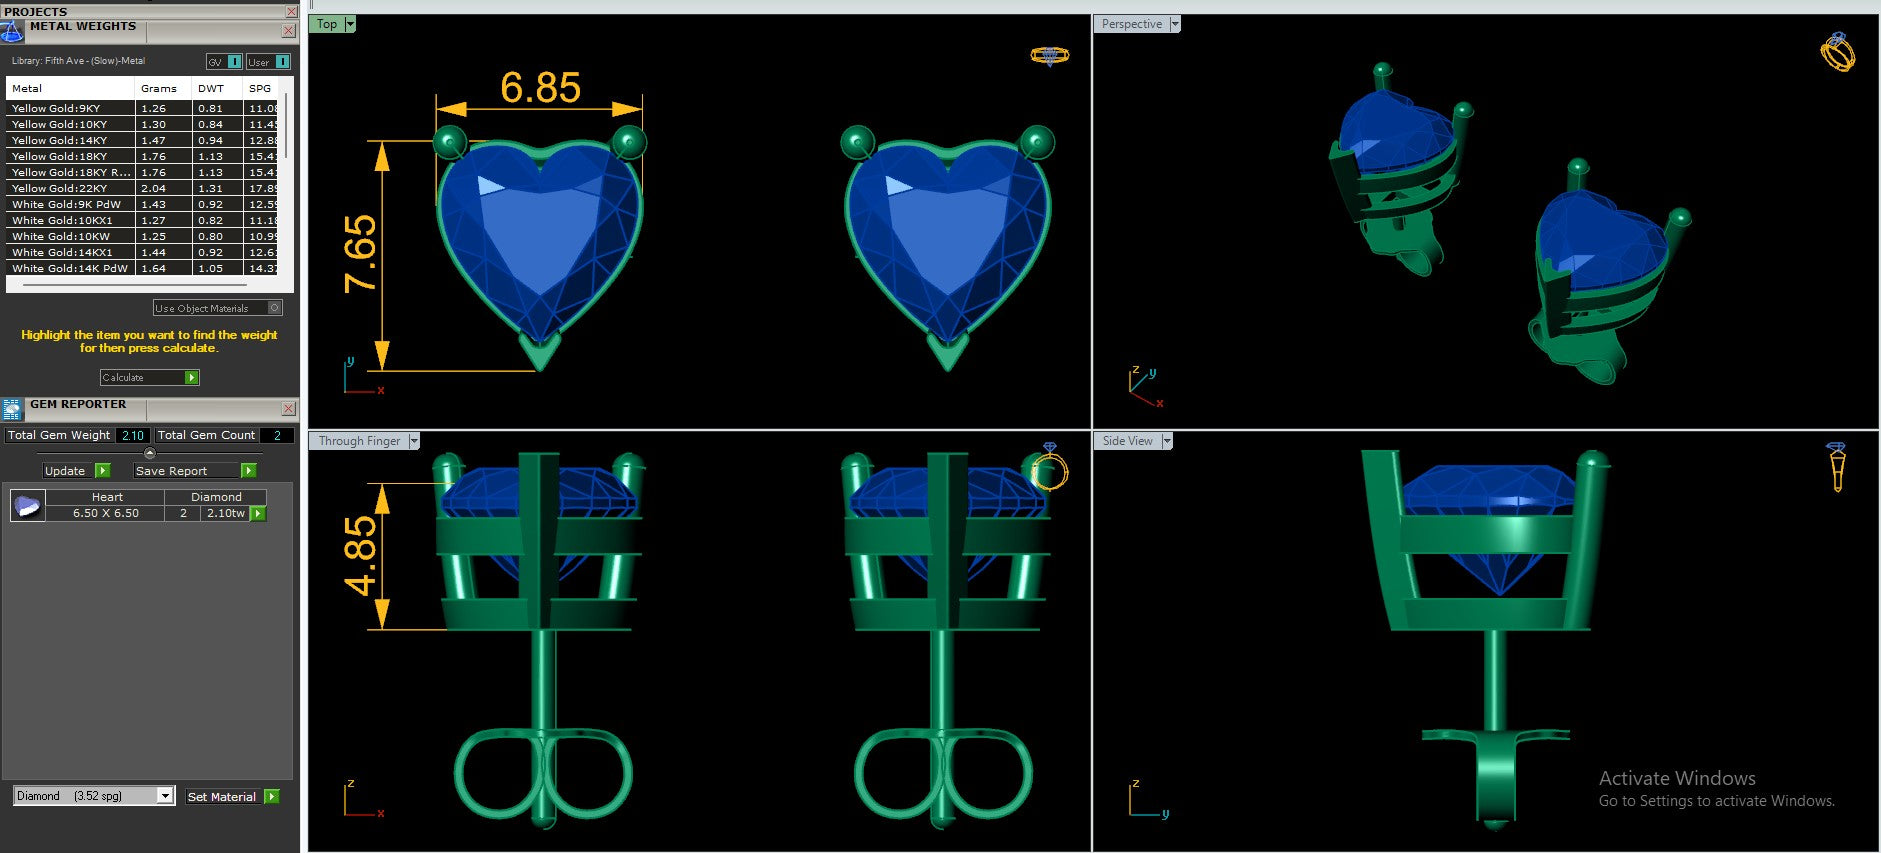1881x853 pixels.
Task: Click the Update button
Action: [x=66, y=470]
